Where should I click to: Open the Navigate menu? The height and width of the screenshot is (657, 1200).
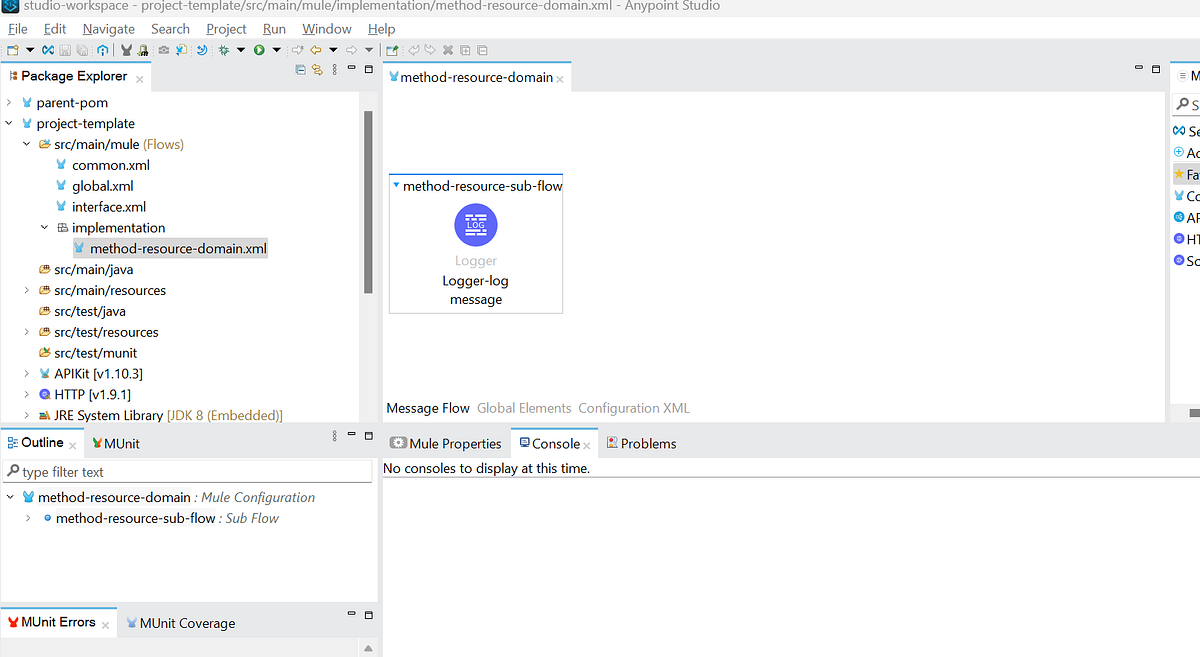click(107, 28)
